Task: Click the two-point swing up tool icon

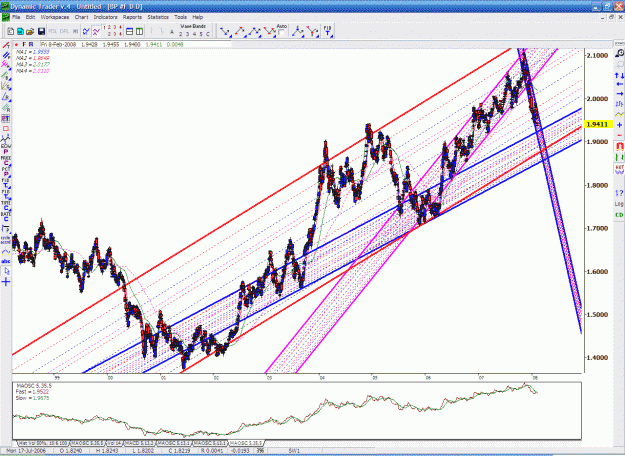Action: (240, 31)
